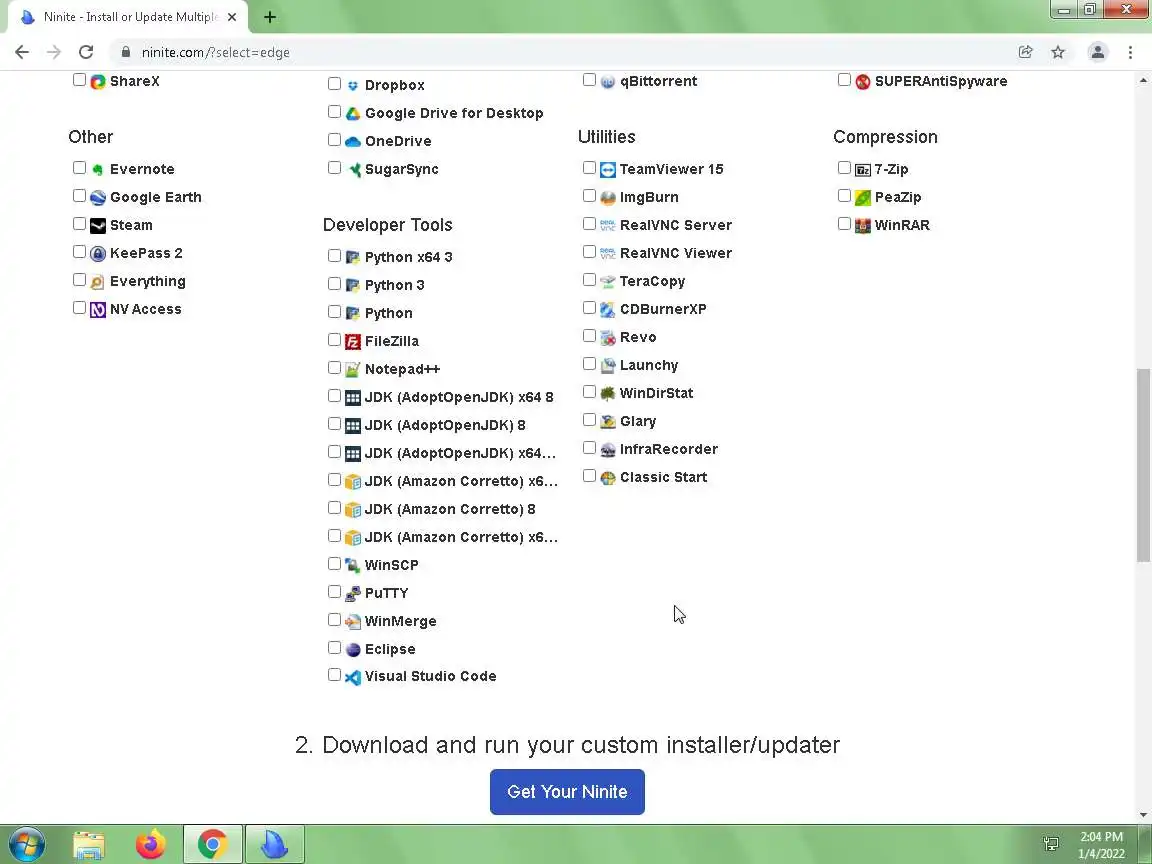Go back to the previous page
Screen dimensions: 1152x864
pos(22,52)
